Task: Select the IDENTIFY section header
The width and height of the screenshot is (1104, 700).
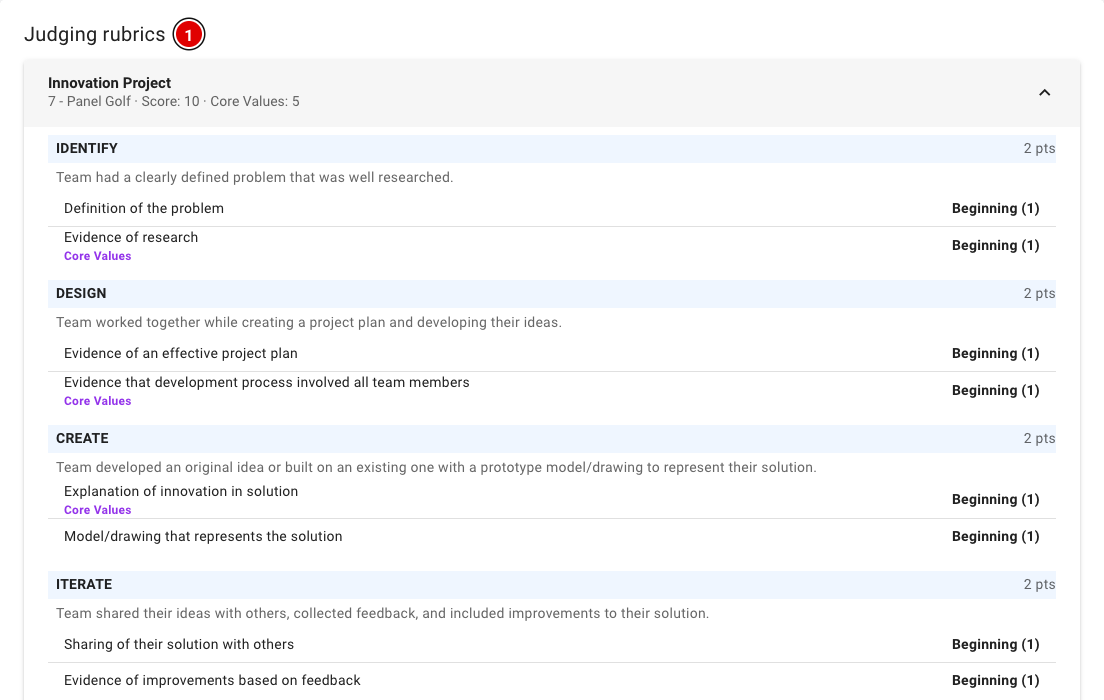Action: 551,149
